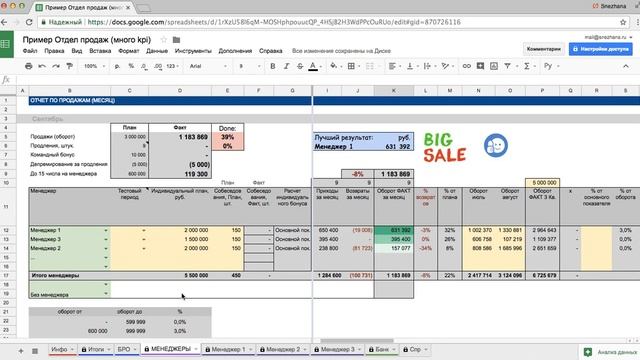The height and width of the screenshot is (360, 640).
Task: Open the Данные menu
Action: click(157, 51)
